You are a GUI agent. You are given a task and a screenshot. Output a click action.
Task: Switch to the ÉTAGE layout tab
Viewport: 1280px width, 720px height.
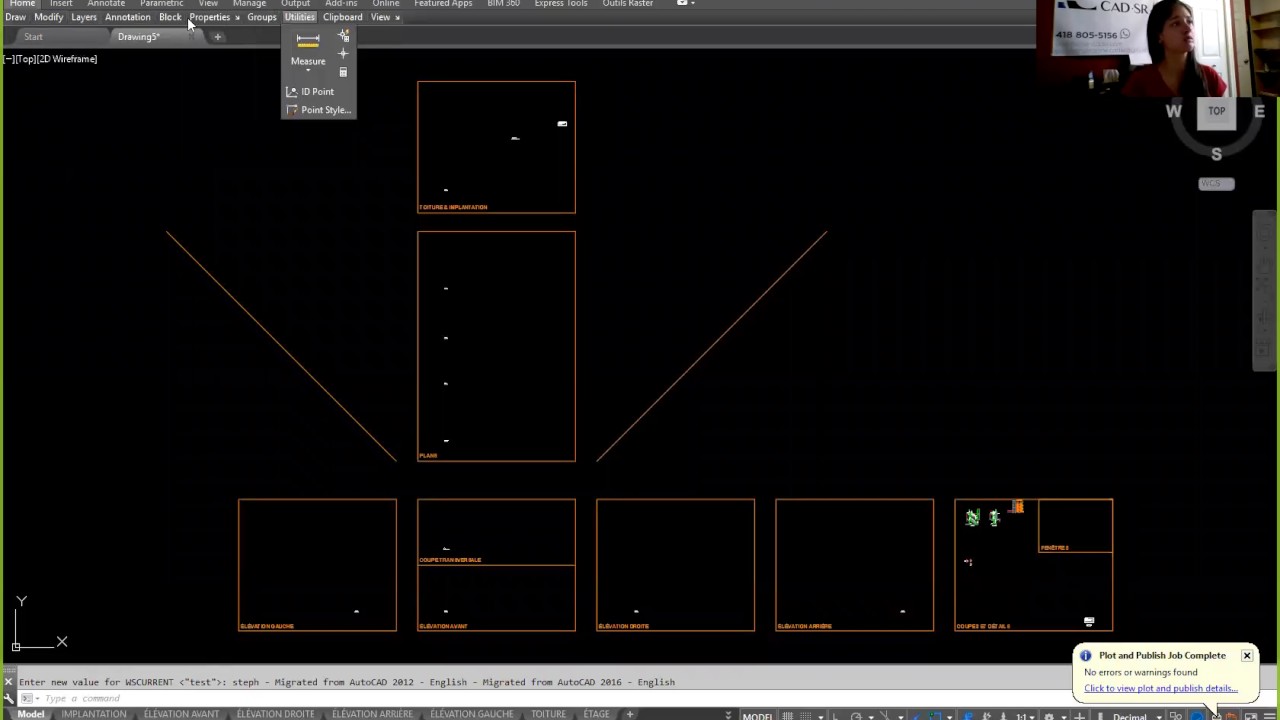coord(596,714)
